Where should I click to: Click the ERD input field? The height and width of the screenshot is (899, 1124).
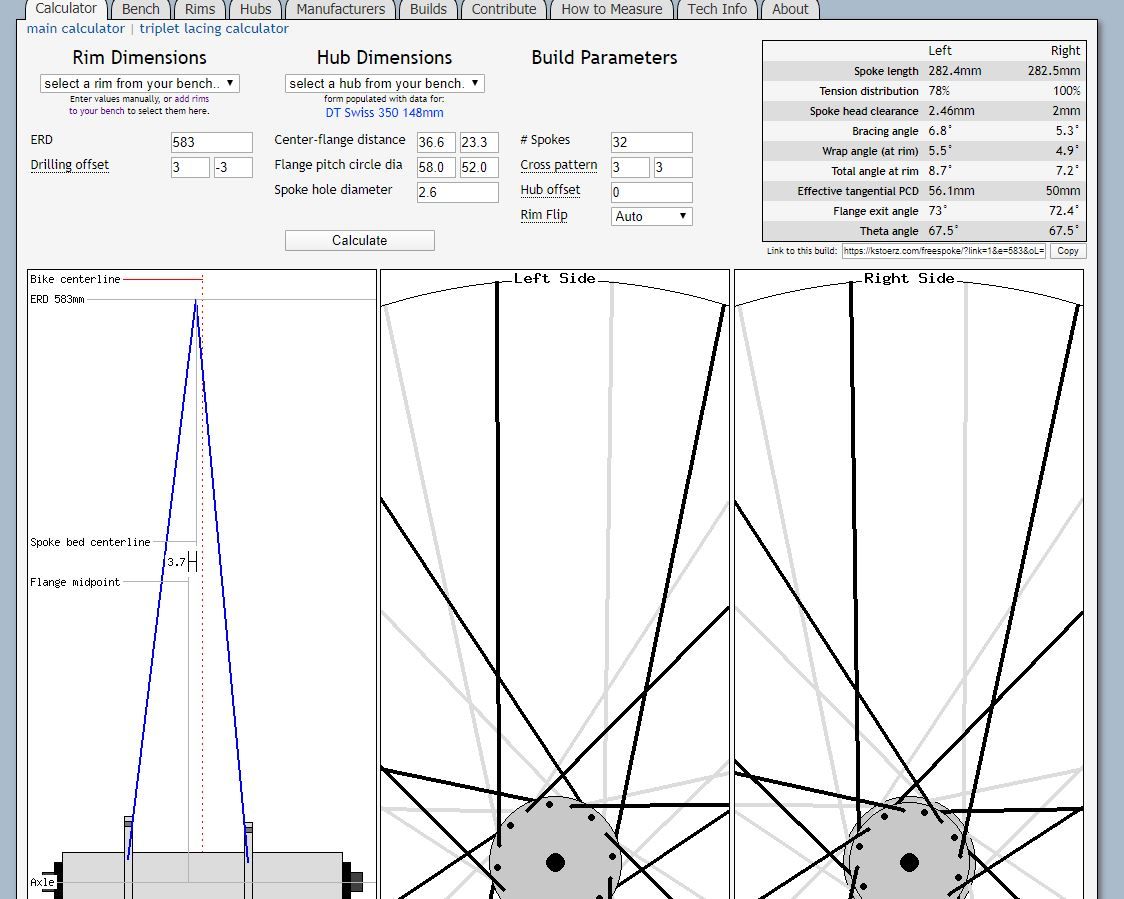(211, 142)
